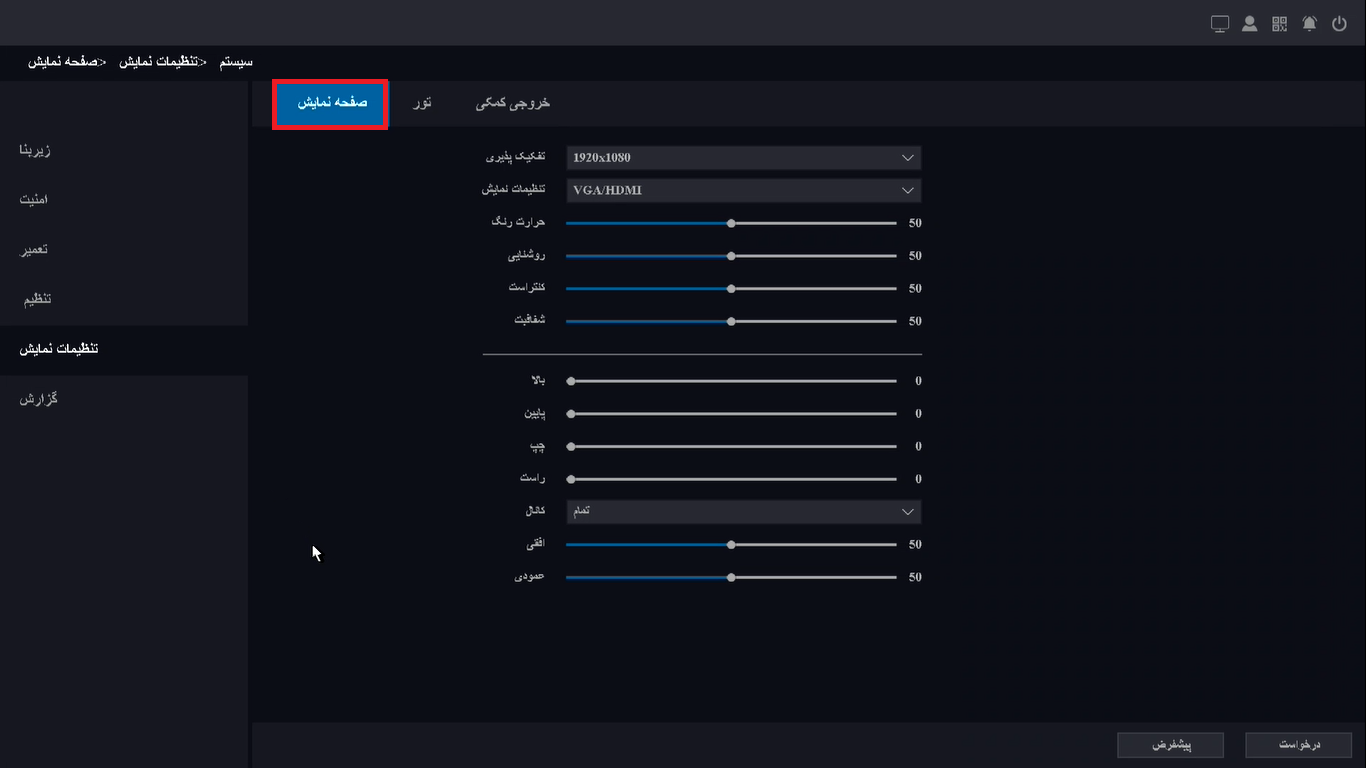Show the QR code icon
This screenshot has height=768, width=1366.
[x=1279, y=24]
